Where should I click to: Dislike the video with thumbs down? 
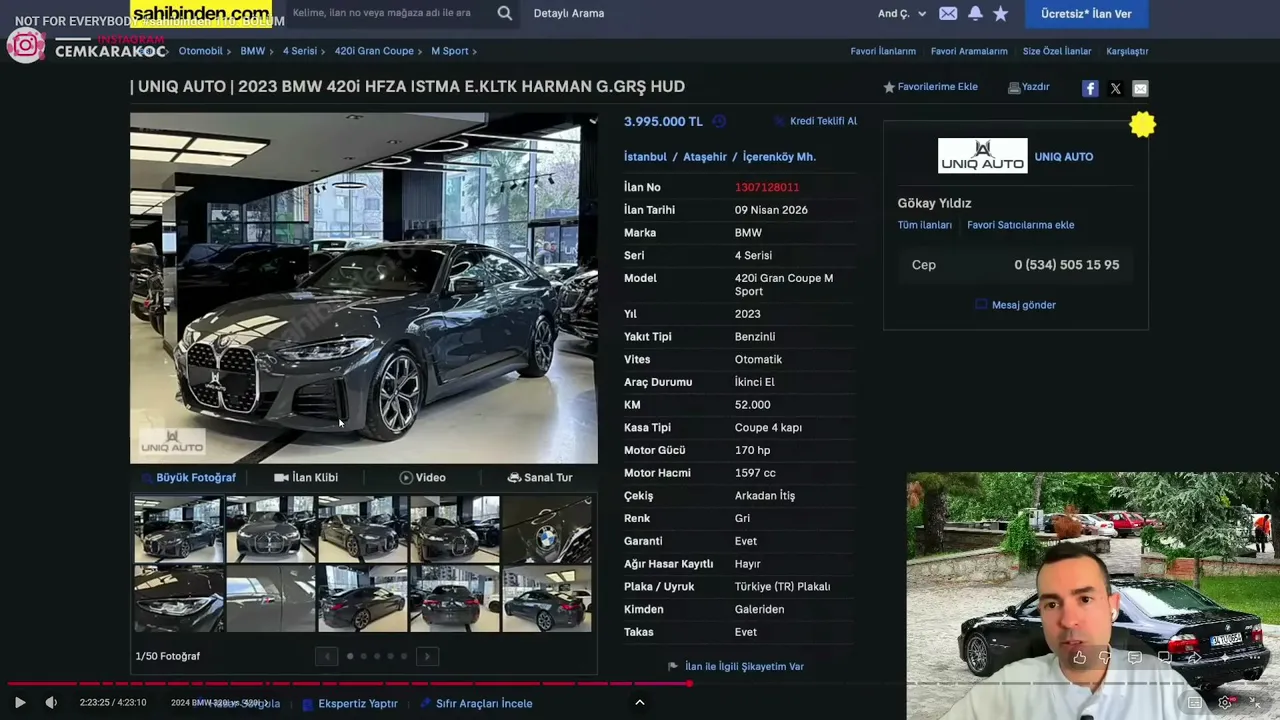[x=1105, y=657]
